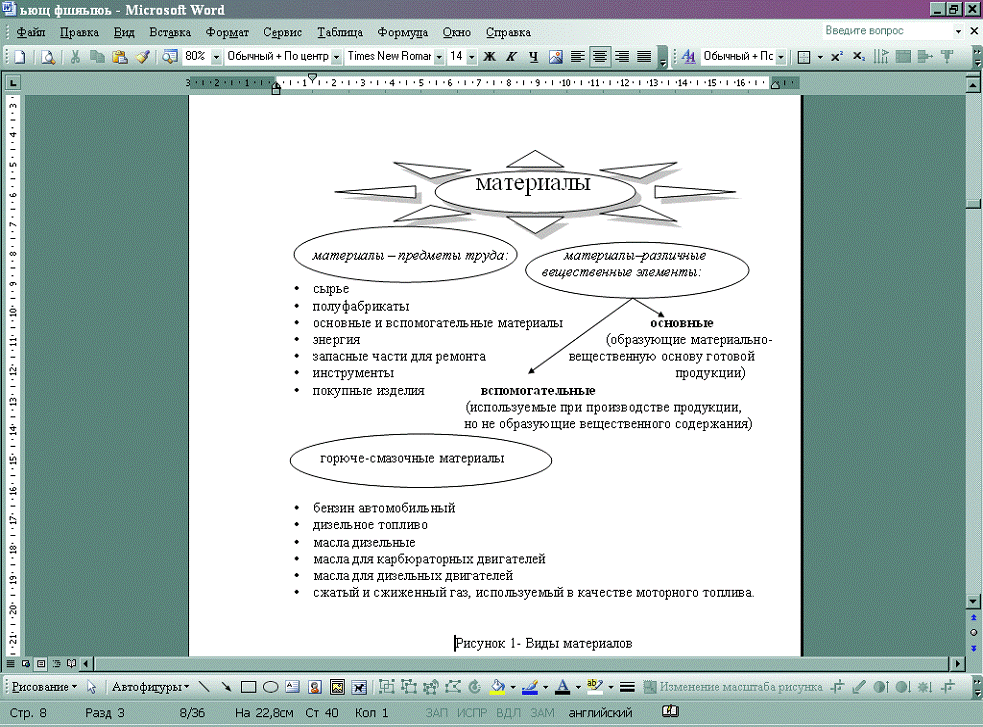Click the Format Painter brush icon
This screenshot has height=727, width=983.
click(142, 57)
